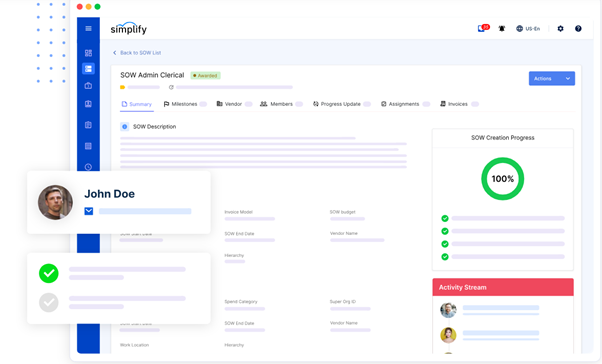Open the US-En language selector
The width and height of the screenshot is (602, 364).
coord(528,28)
